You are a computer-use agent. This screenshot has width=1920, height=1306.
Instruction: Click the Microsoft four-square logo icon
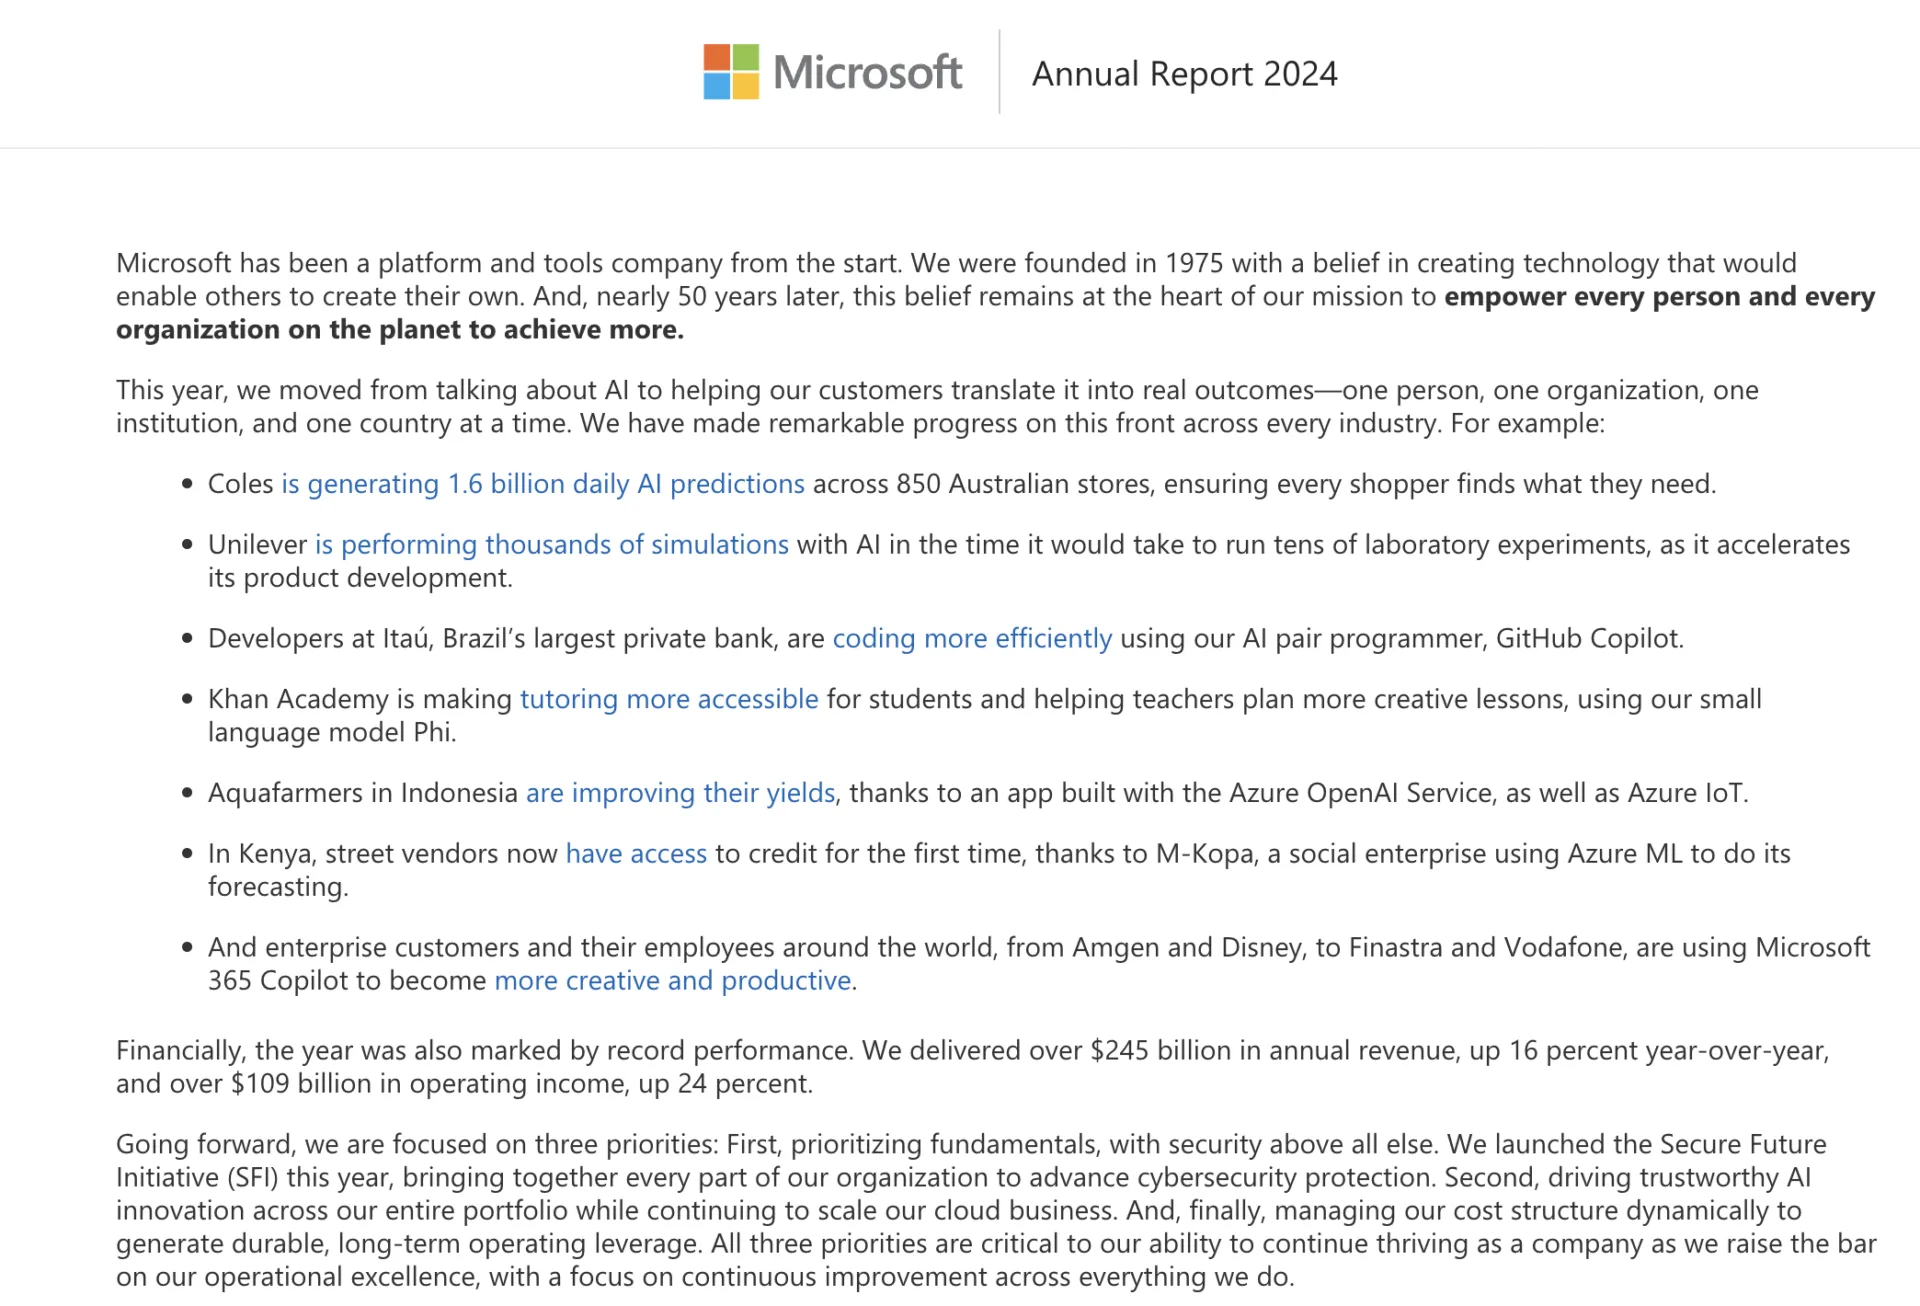click(x=731, y=72)
